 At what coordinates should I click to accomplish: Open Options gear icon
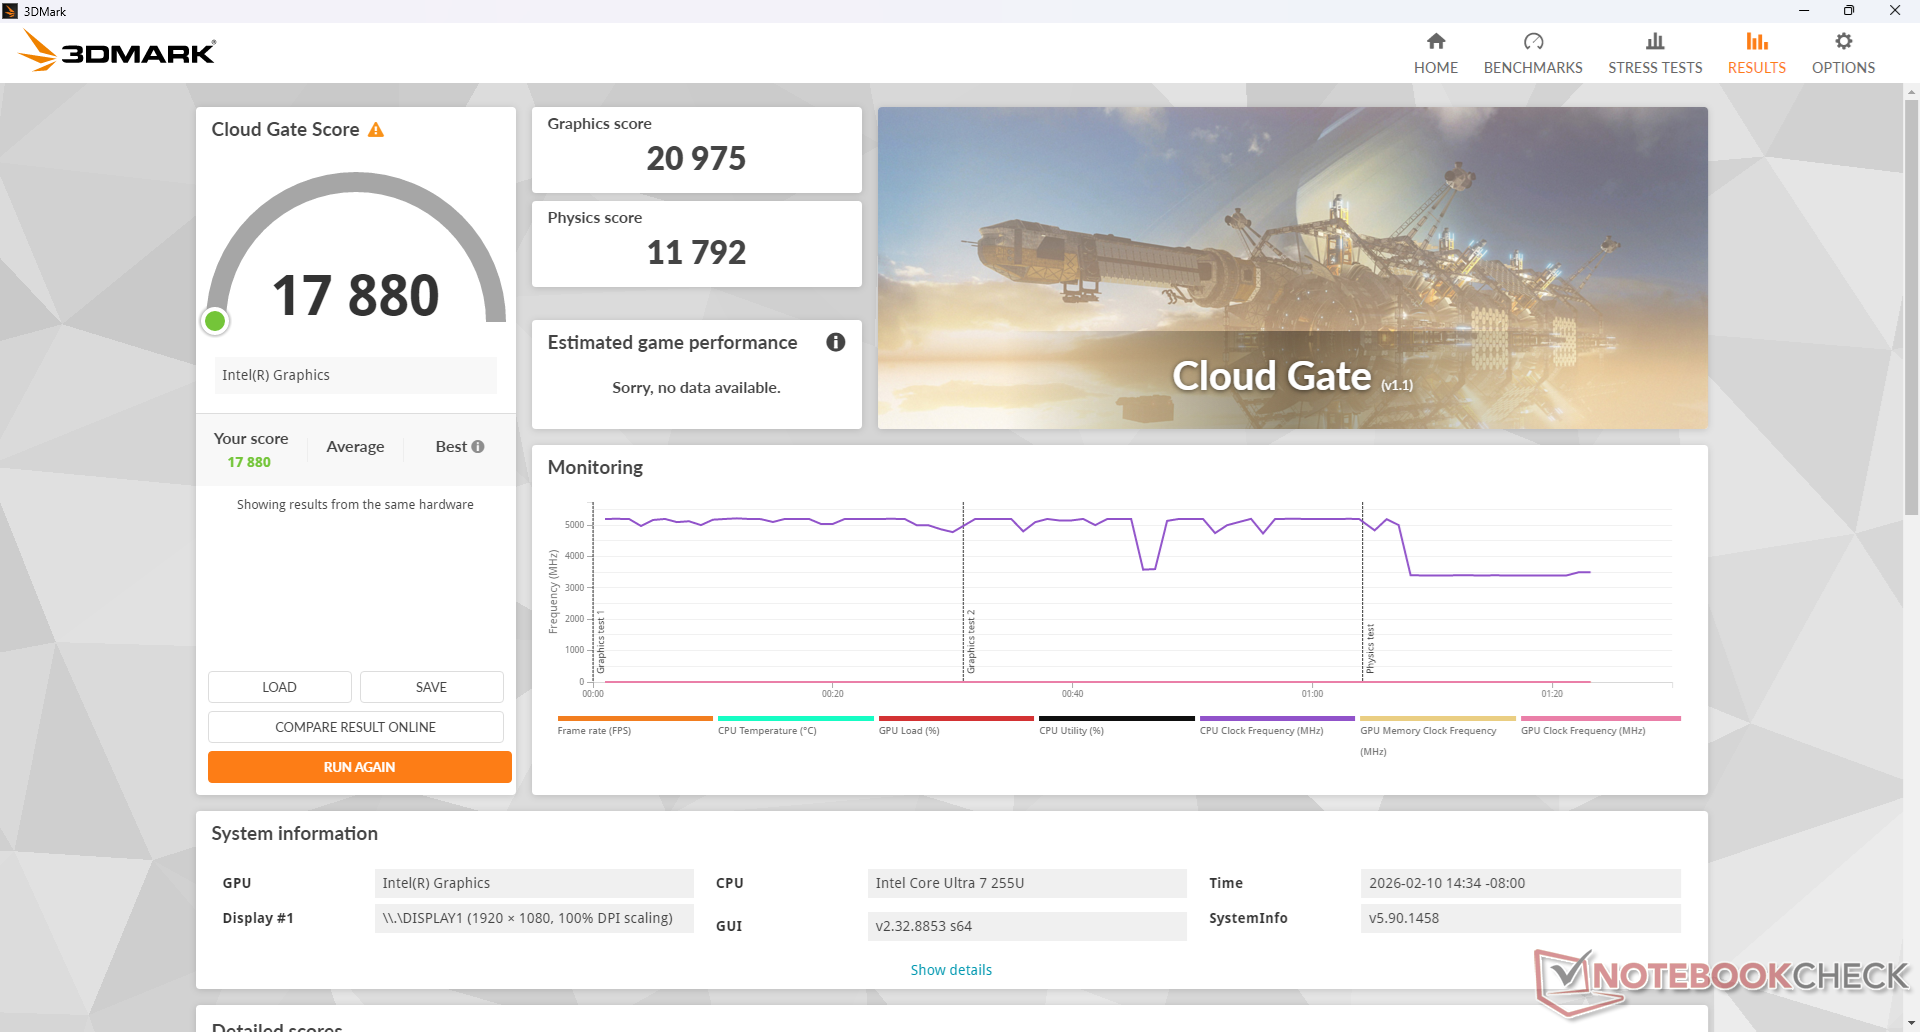point(1843,42)
